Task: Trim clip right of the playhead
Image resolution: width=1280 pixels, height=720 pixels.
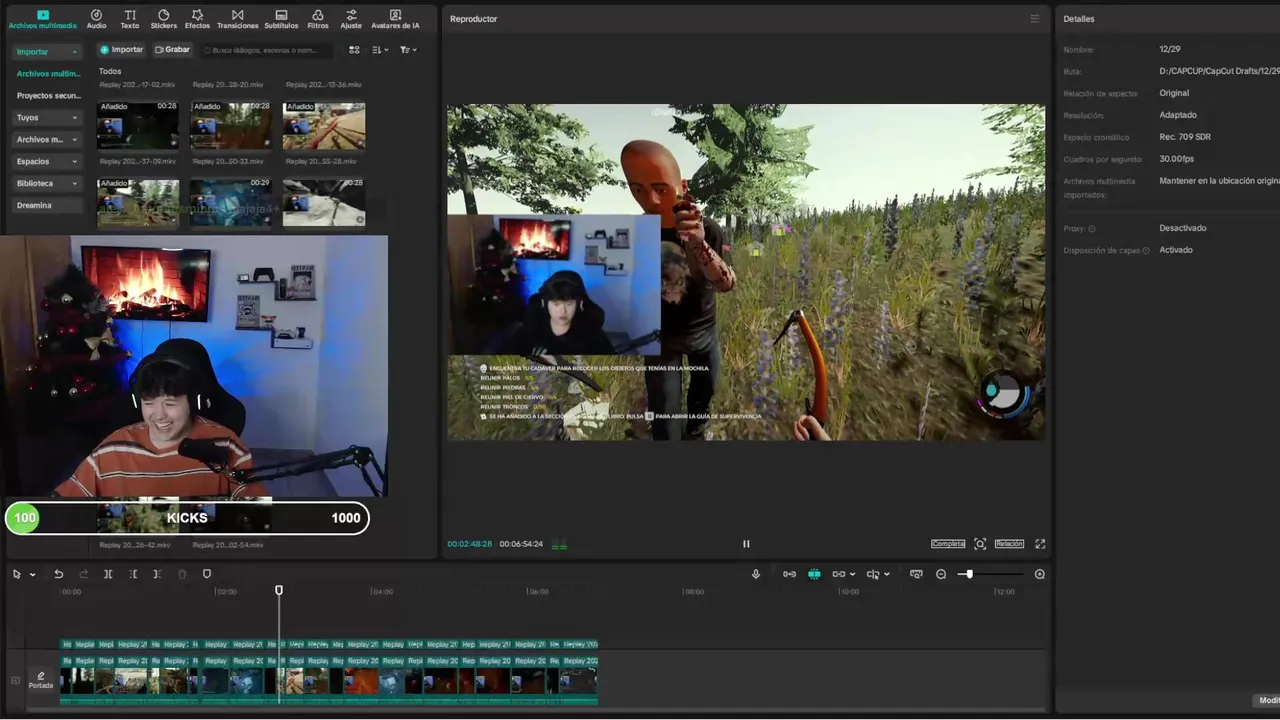Action: pyautogui.click(x=157, y=574)
